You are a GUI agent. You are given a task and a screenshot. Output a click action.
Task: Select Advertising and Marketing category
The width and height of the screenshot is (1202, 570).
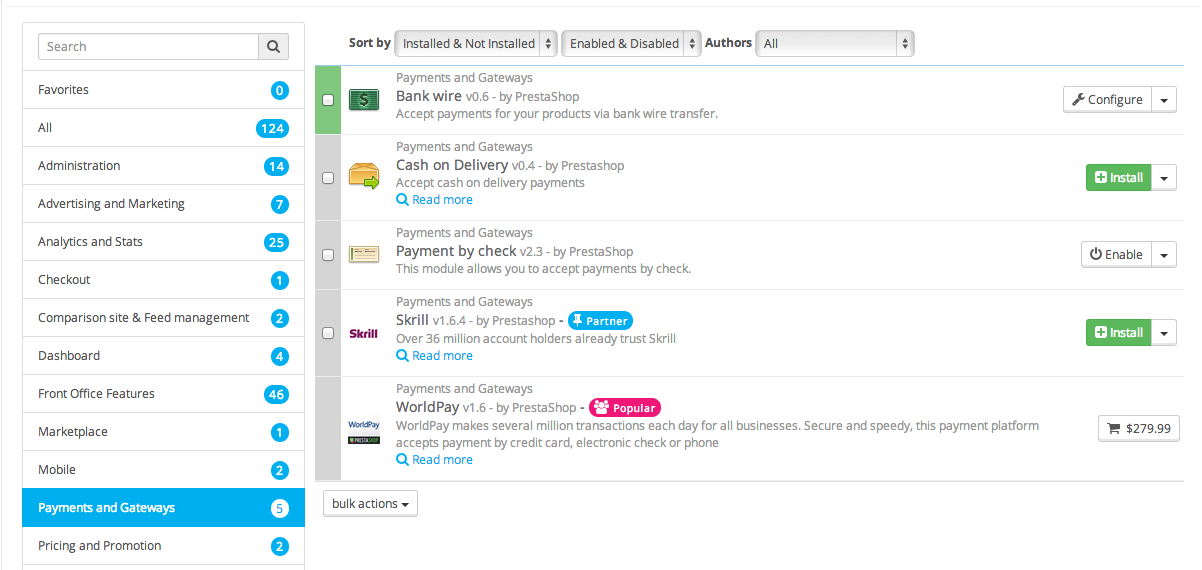pos(163,204)
